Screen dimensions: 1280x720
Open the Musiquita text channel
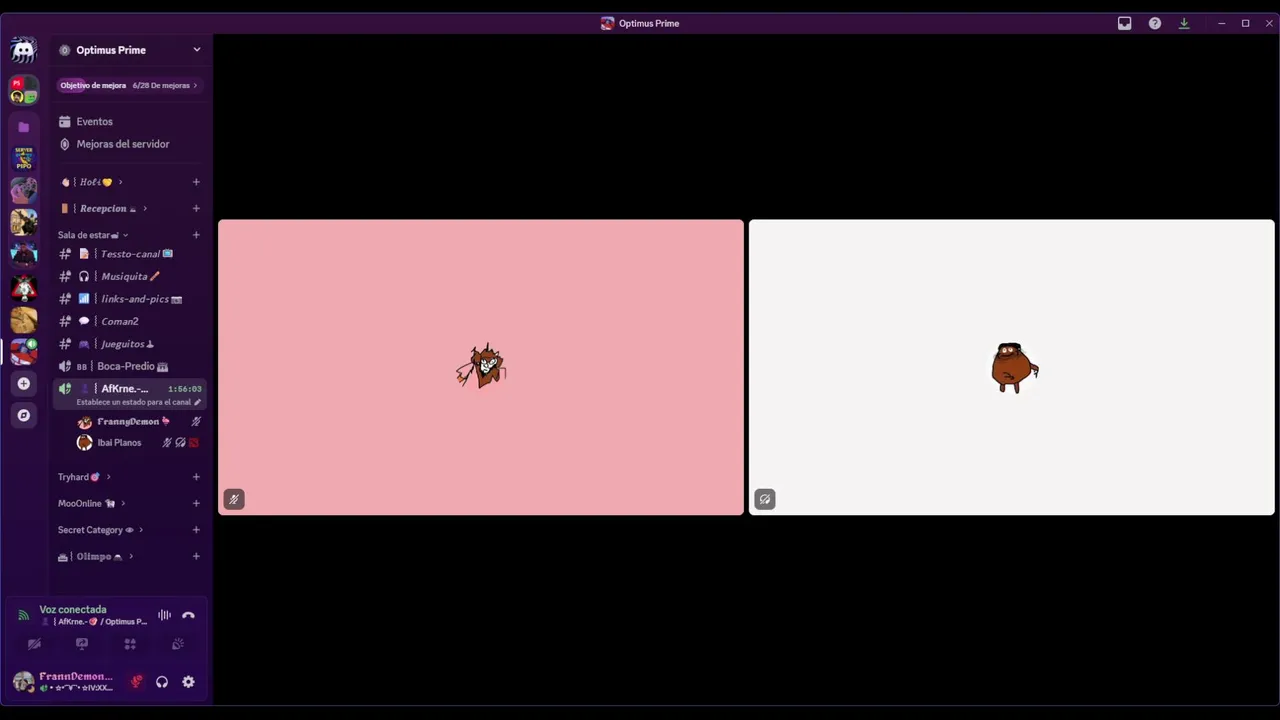pyautogui.click(x=132, y=276)
